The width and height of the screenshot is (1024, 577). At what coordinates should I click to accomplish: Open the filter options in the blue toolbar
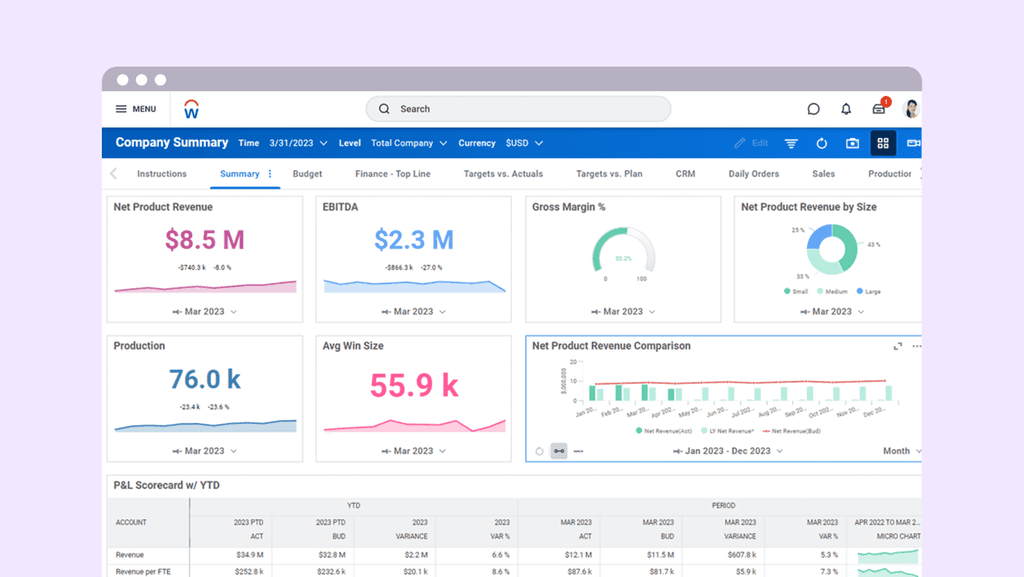(790, 143)
